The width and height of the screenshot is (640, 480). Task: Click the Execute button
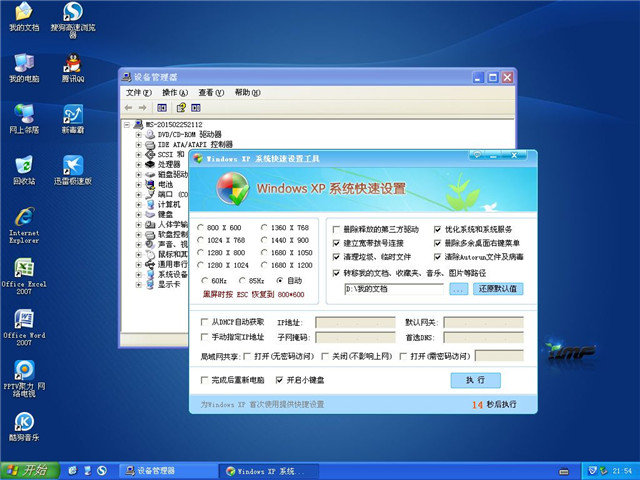tap(476, 380)
